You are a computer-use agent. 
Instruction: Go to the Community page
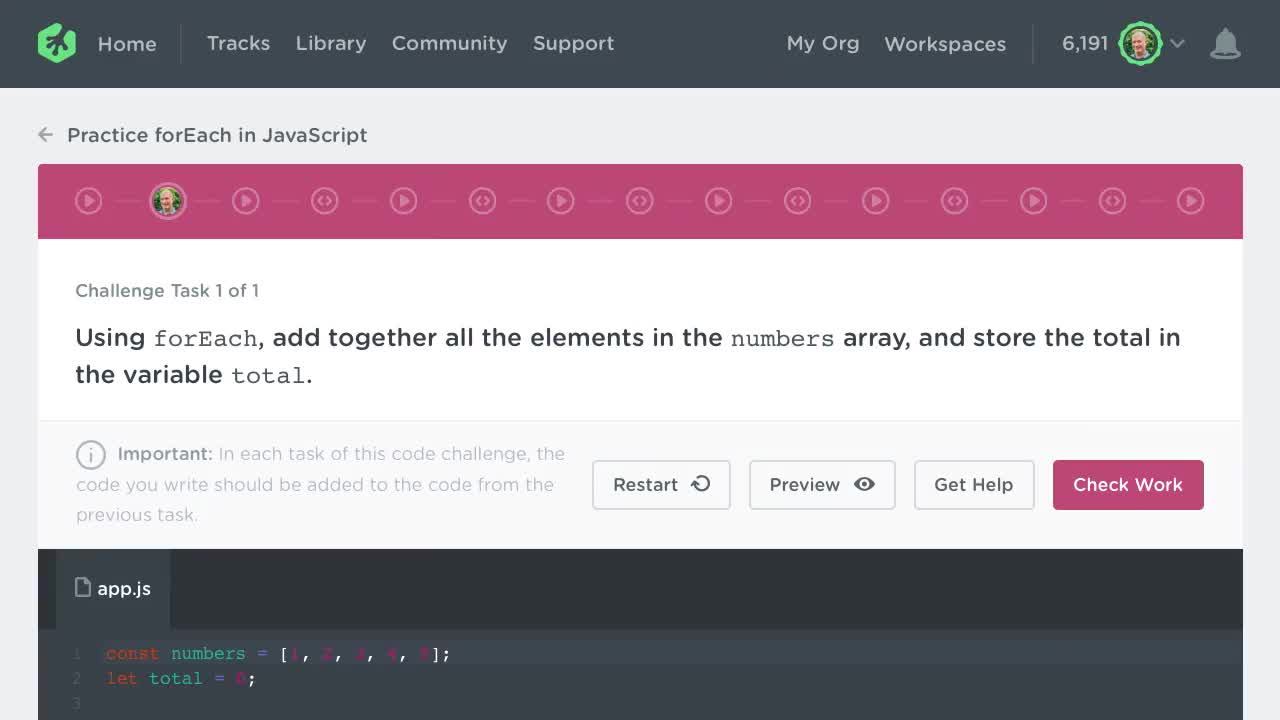click(x=449, y=43)
